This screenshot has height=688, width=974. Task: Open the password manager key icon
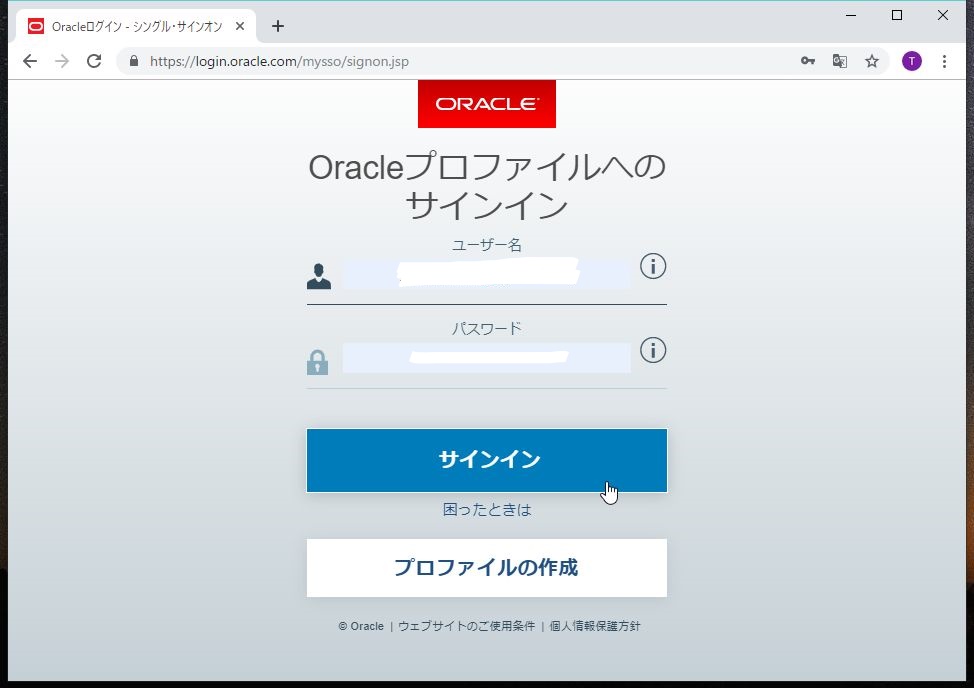808,61
